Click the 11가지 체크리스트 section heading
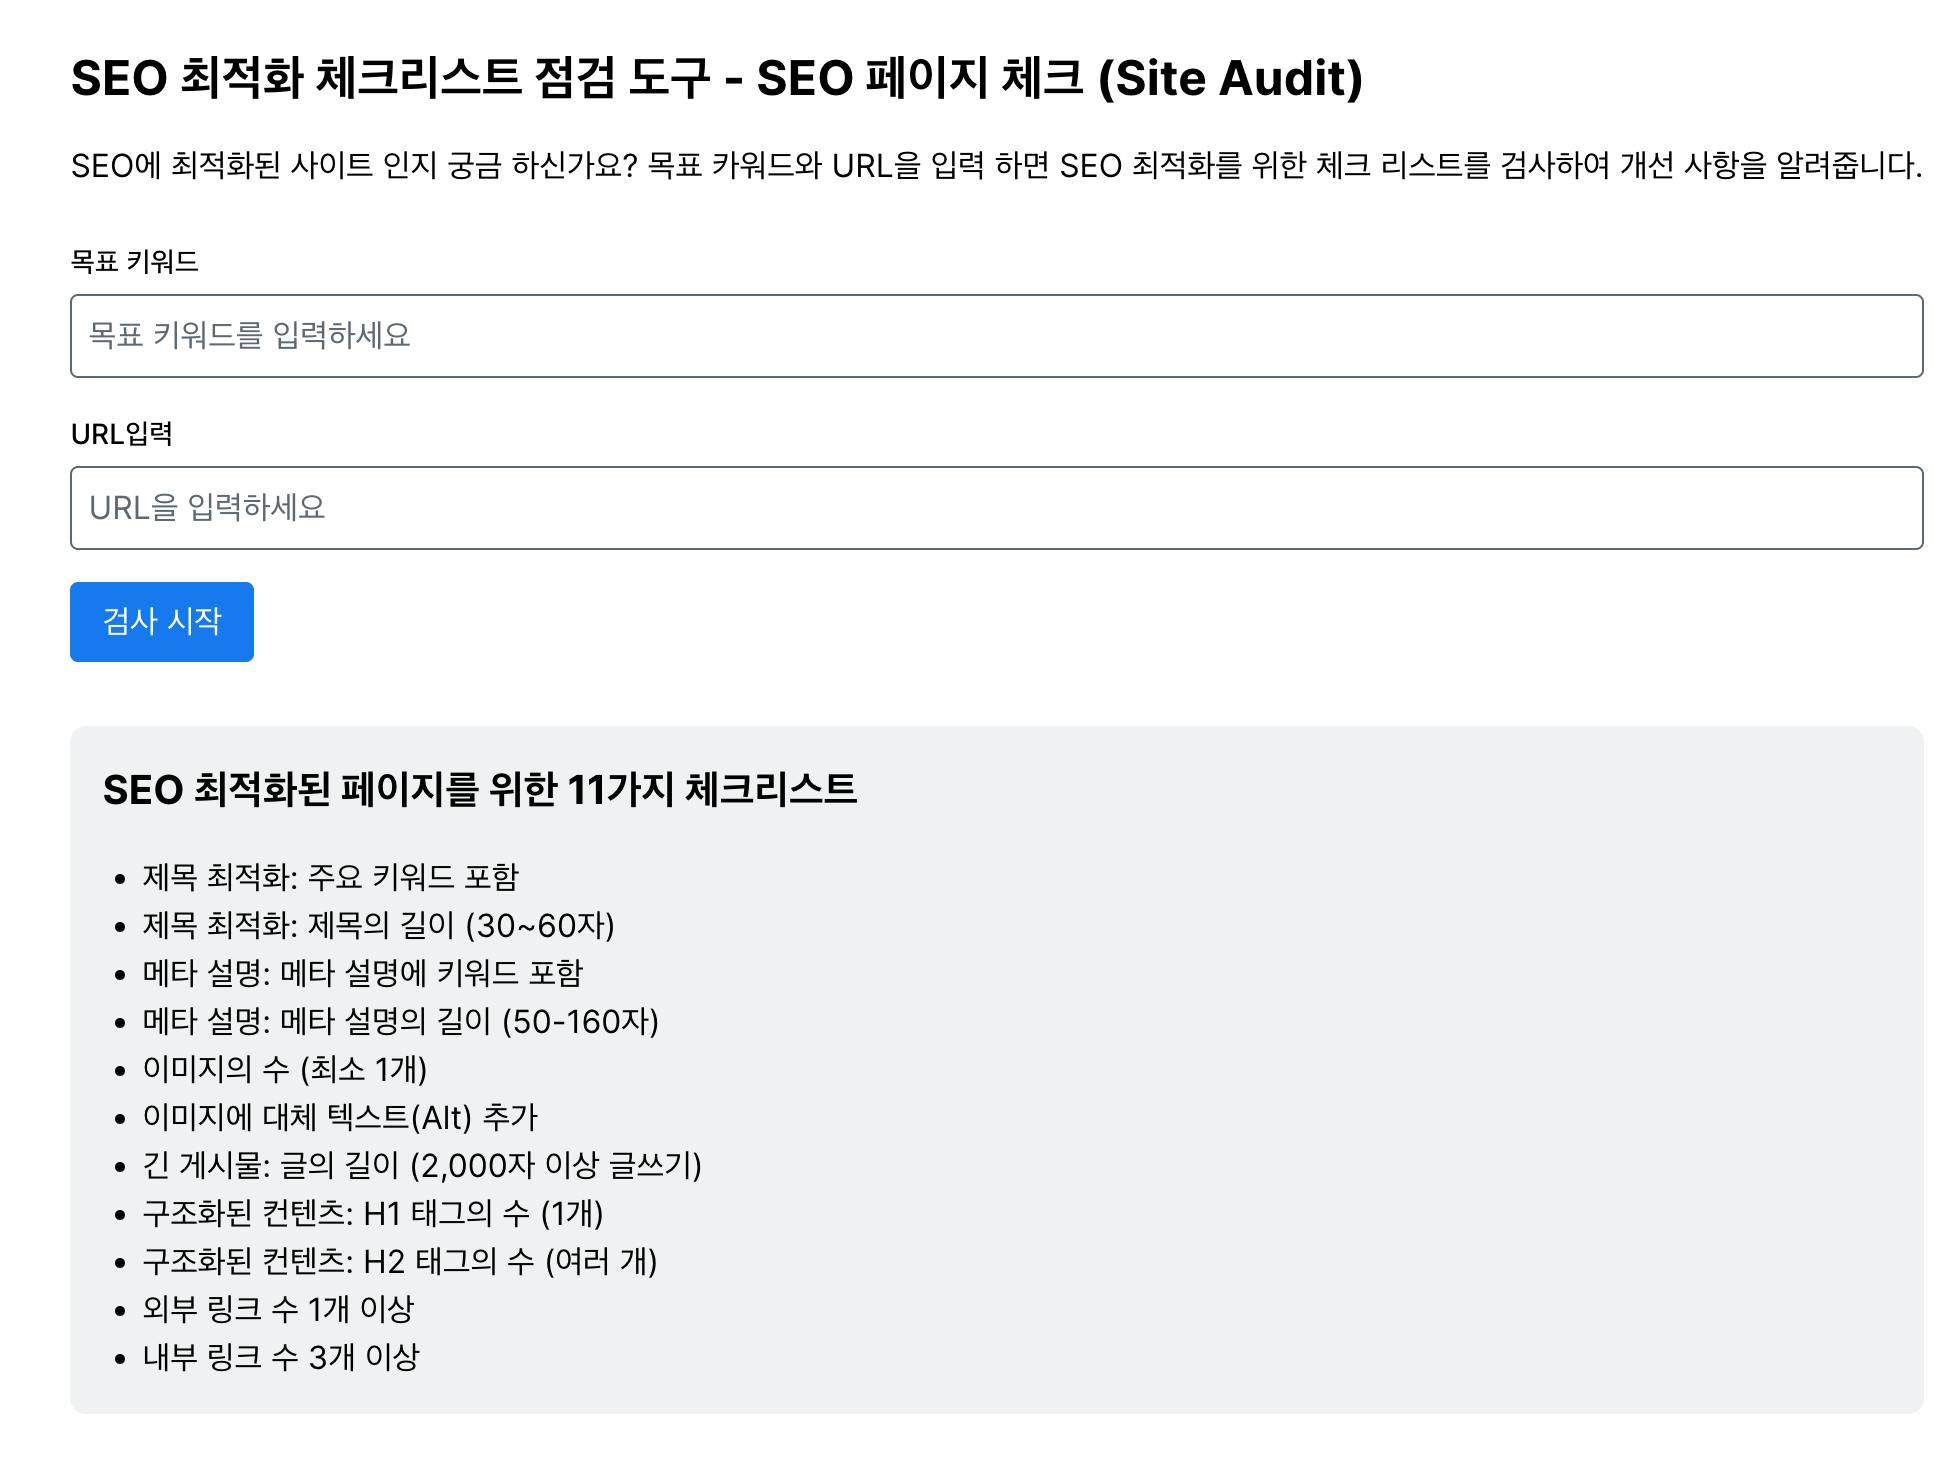Viewport: 1958px width, 1482px height. [479, 790]
